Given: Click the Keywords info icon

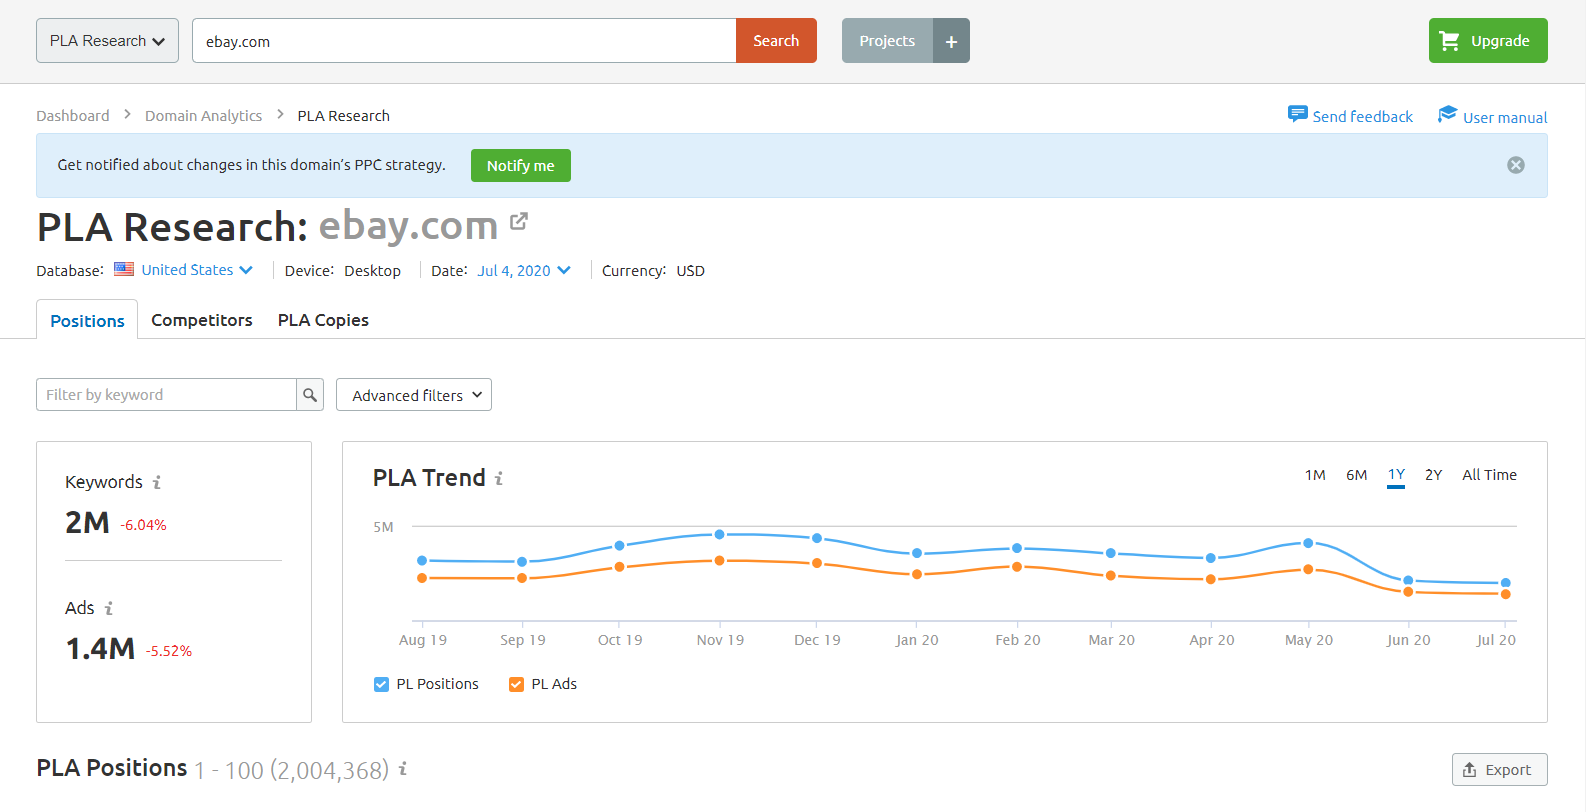Looking at the screenshot, I should [x=157, y=482].
